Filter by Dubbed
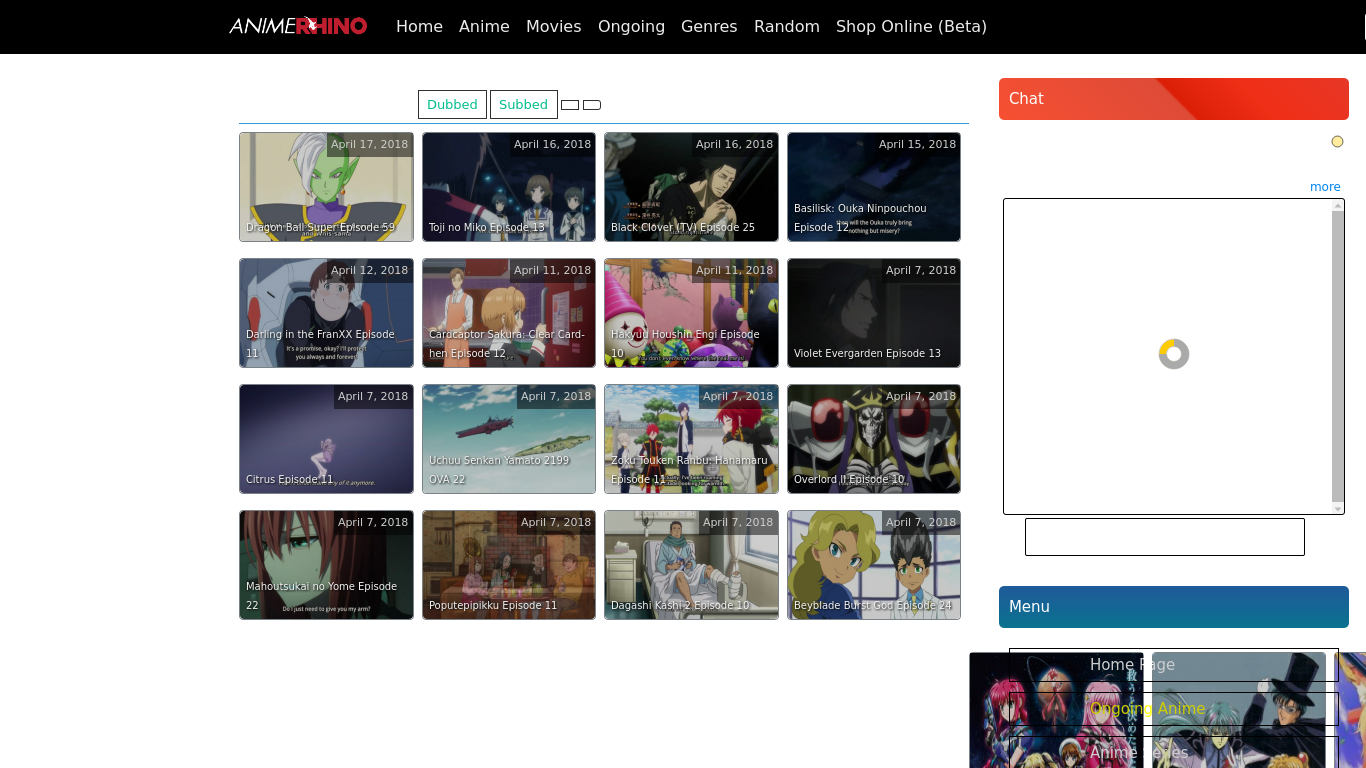This screenshot has width=1366, height=768. 452,104
